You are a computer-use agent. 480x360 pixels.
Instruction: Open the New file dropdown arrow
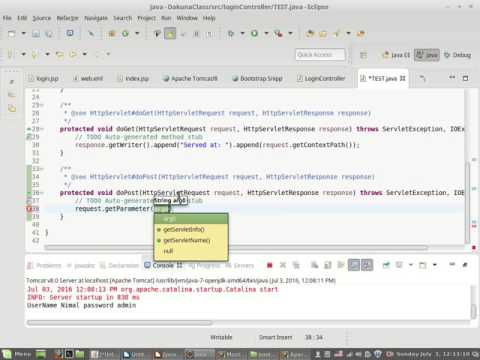click(x=23, y=33)
